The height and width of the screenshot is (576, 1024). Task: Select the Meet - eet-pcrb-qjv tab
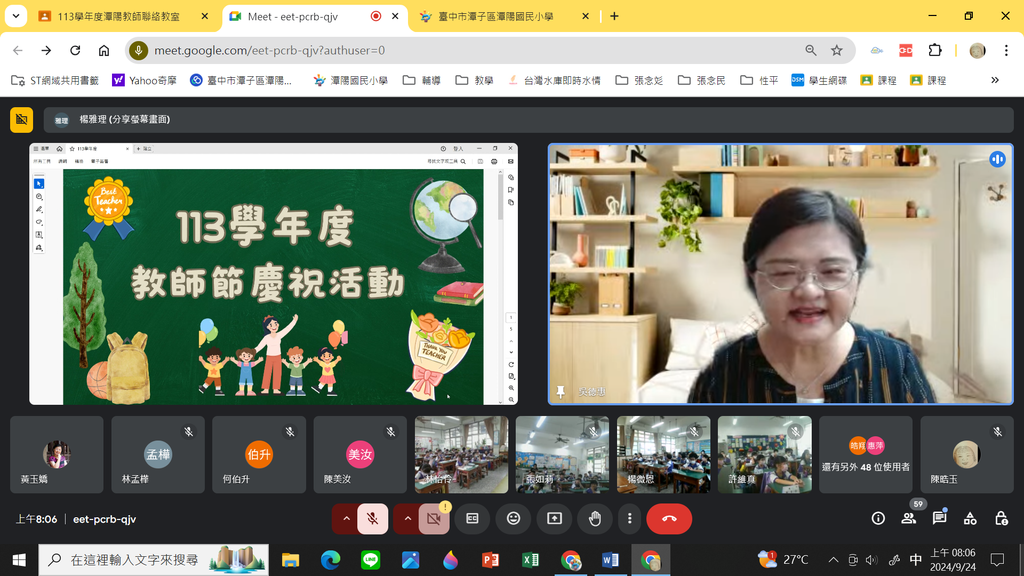(313, 16)
